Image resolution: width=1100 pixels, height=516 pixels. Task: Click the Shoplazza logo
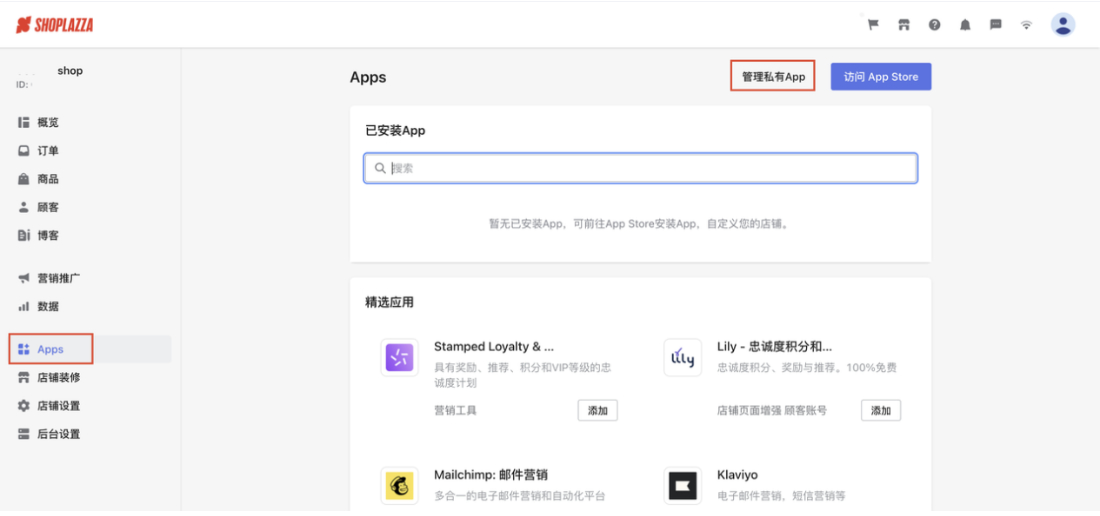tap(55, 25)
